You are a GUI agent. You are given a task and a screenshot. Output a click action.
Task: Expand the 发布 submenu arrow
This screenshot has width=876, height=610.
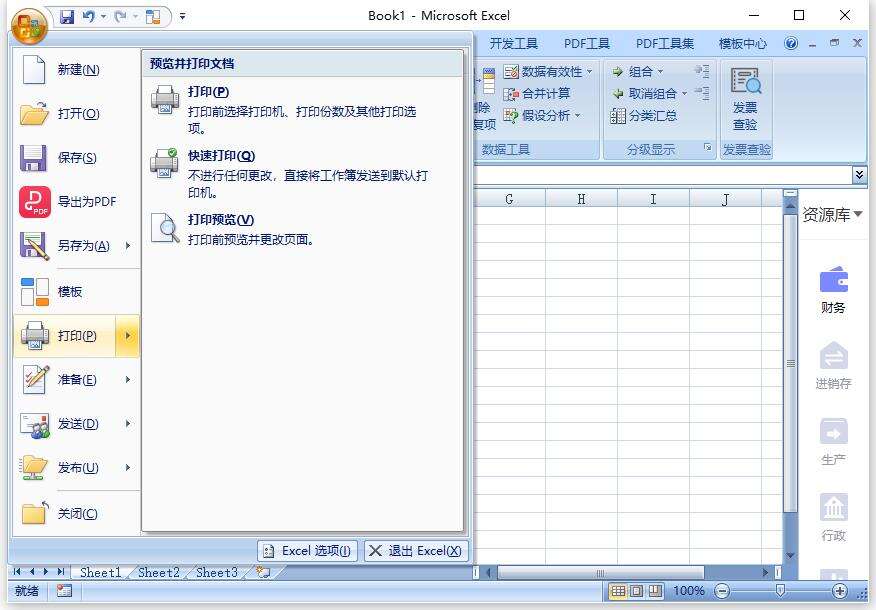pos(128,468)
